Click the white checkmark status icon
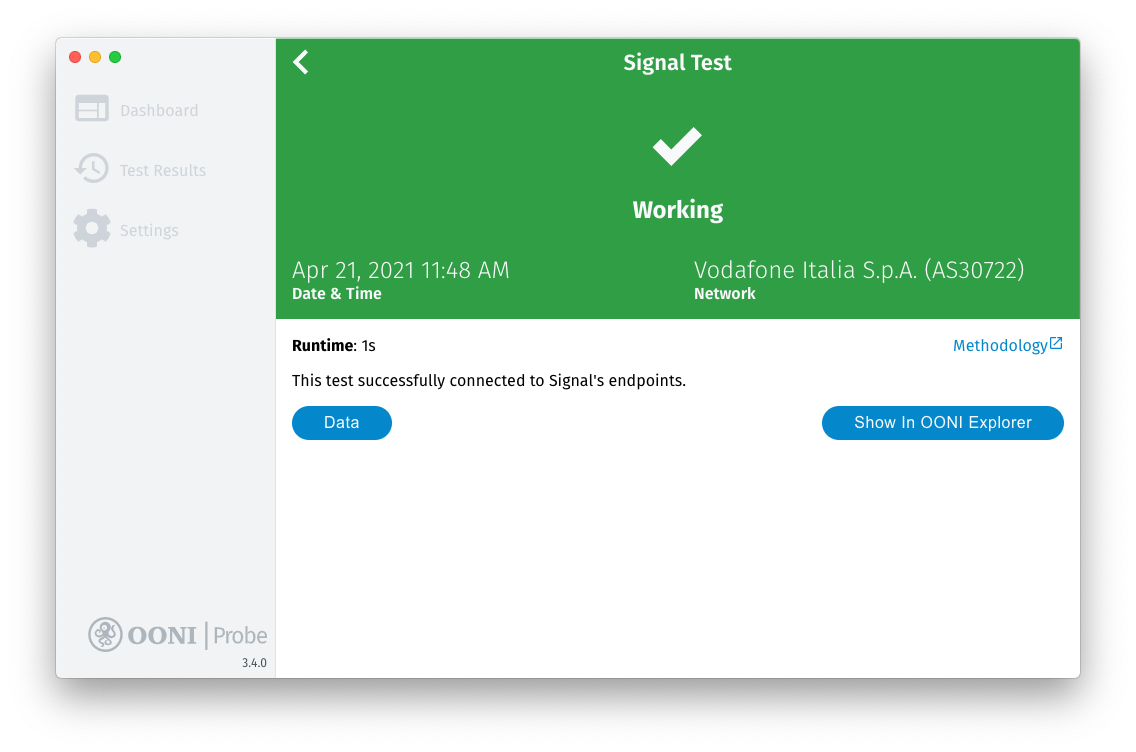Image resolution: width=1136 pixels, height=752 pixels. (677, 147)
